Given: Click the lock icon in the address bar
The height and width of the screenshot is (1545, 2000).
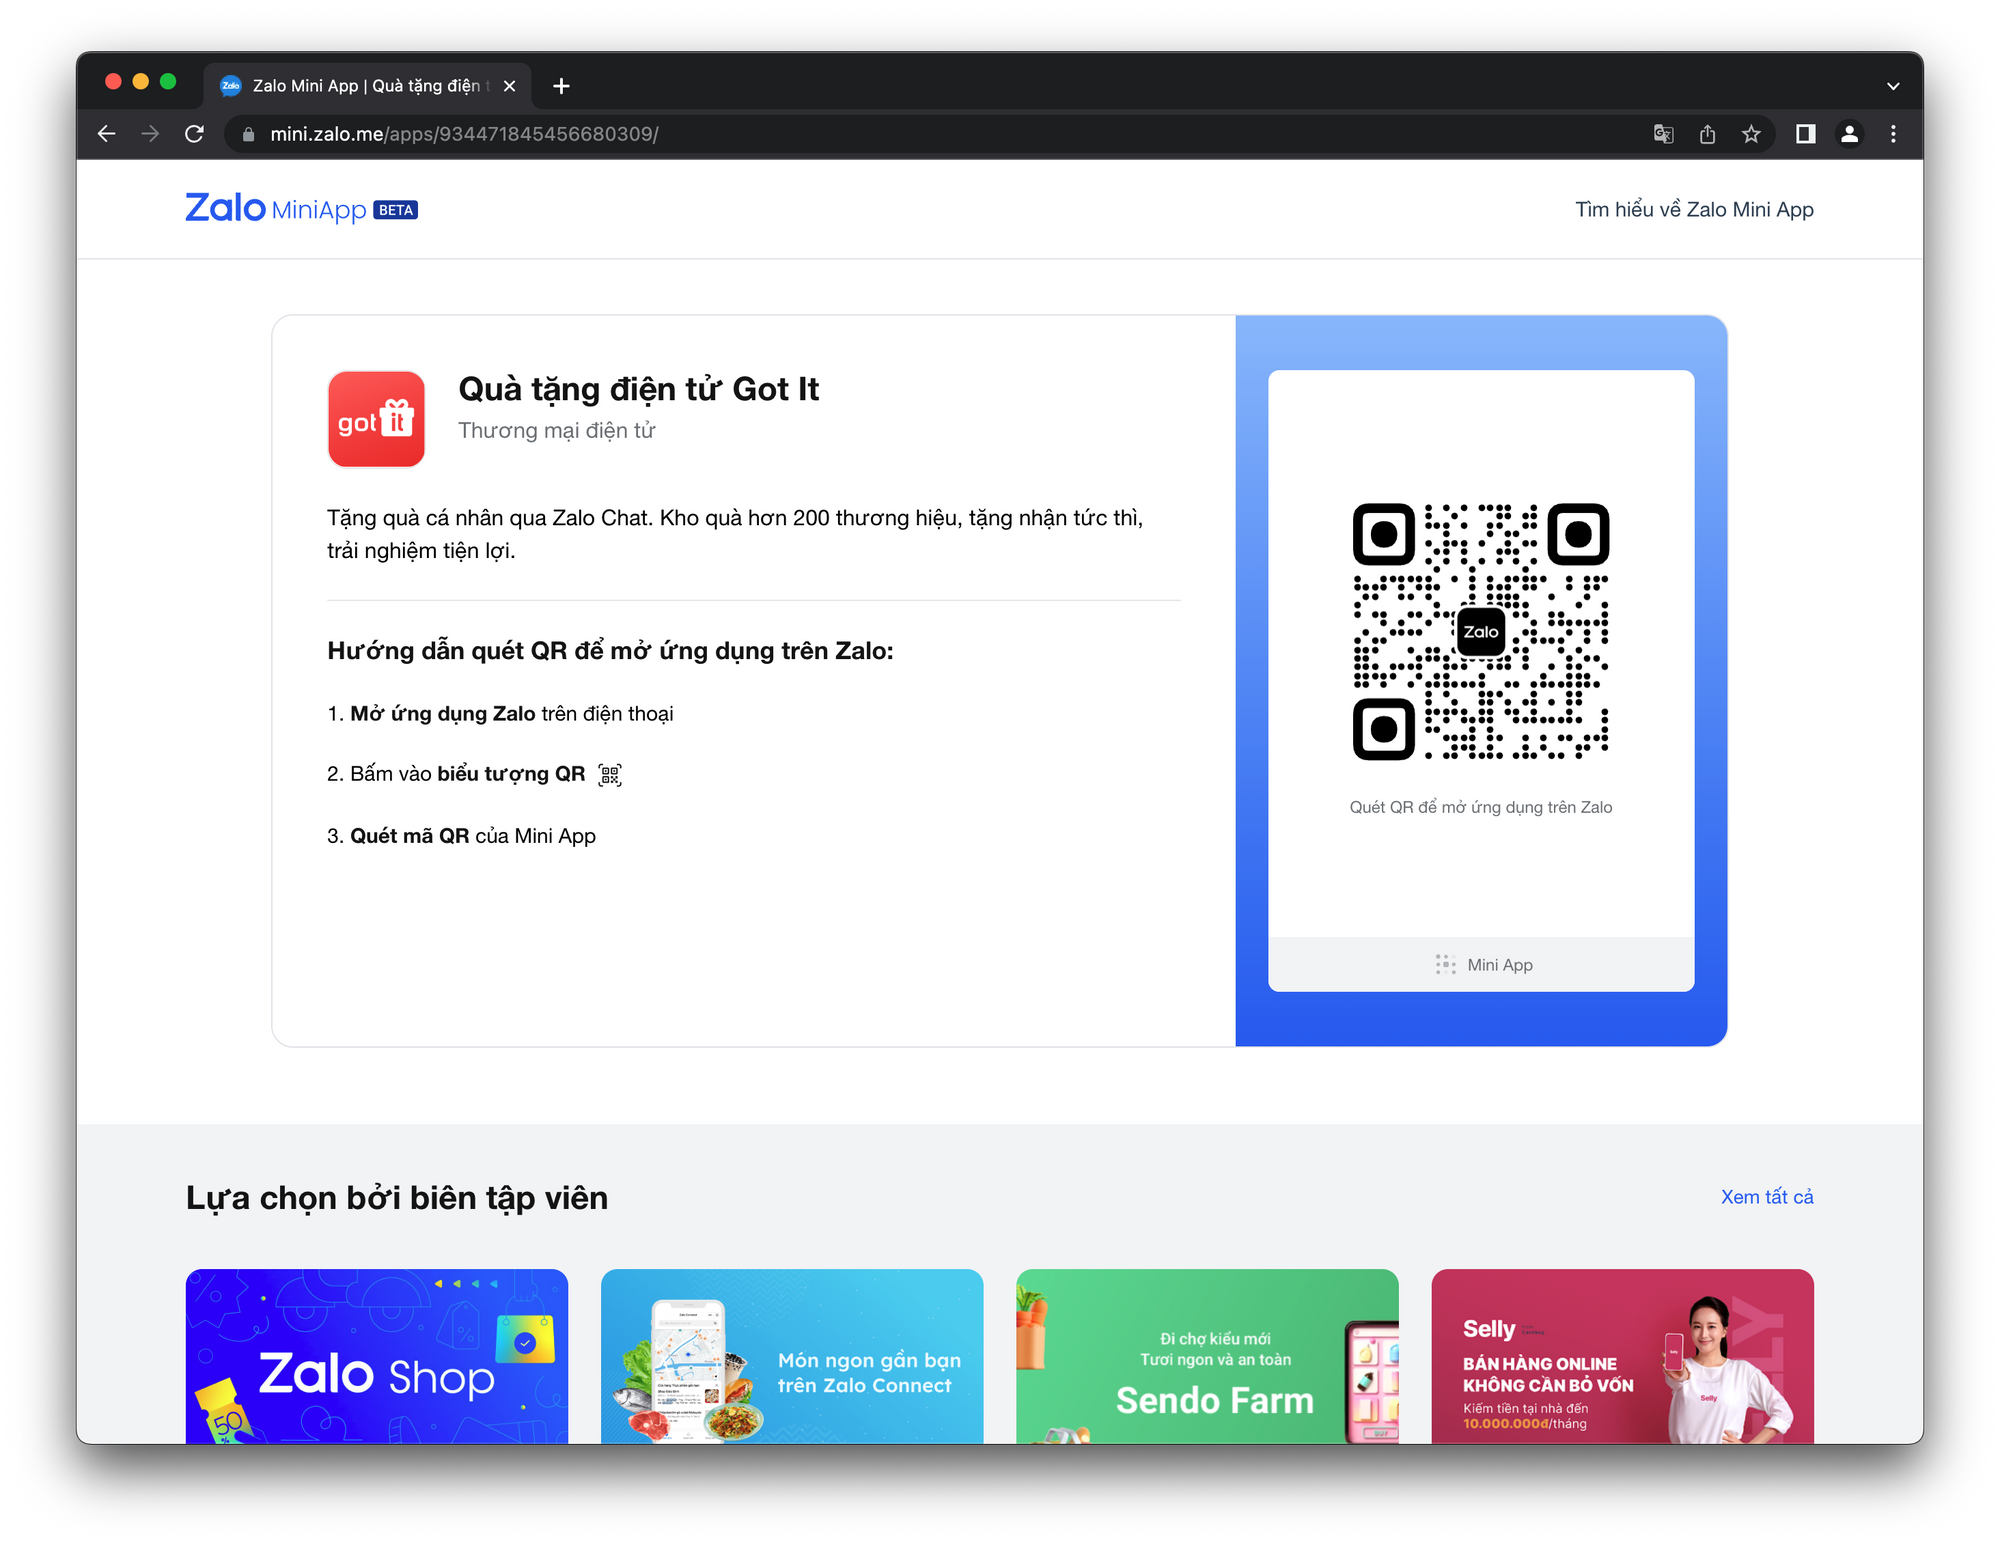Looking at the screenshot, I should [248, 134].
